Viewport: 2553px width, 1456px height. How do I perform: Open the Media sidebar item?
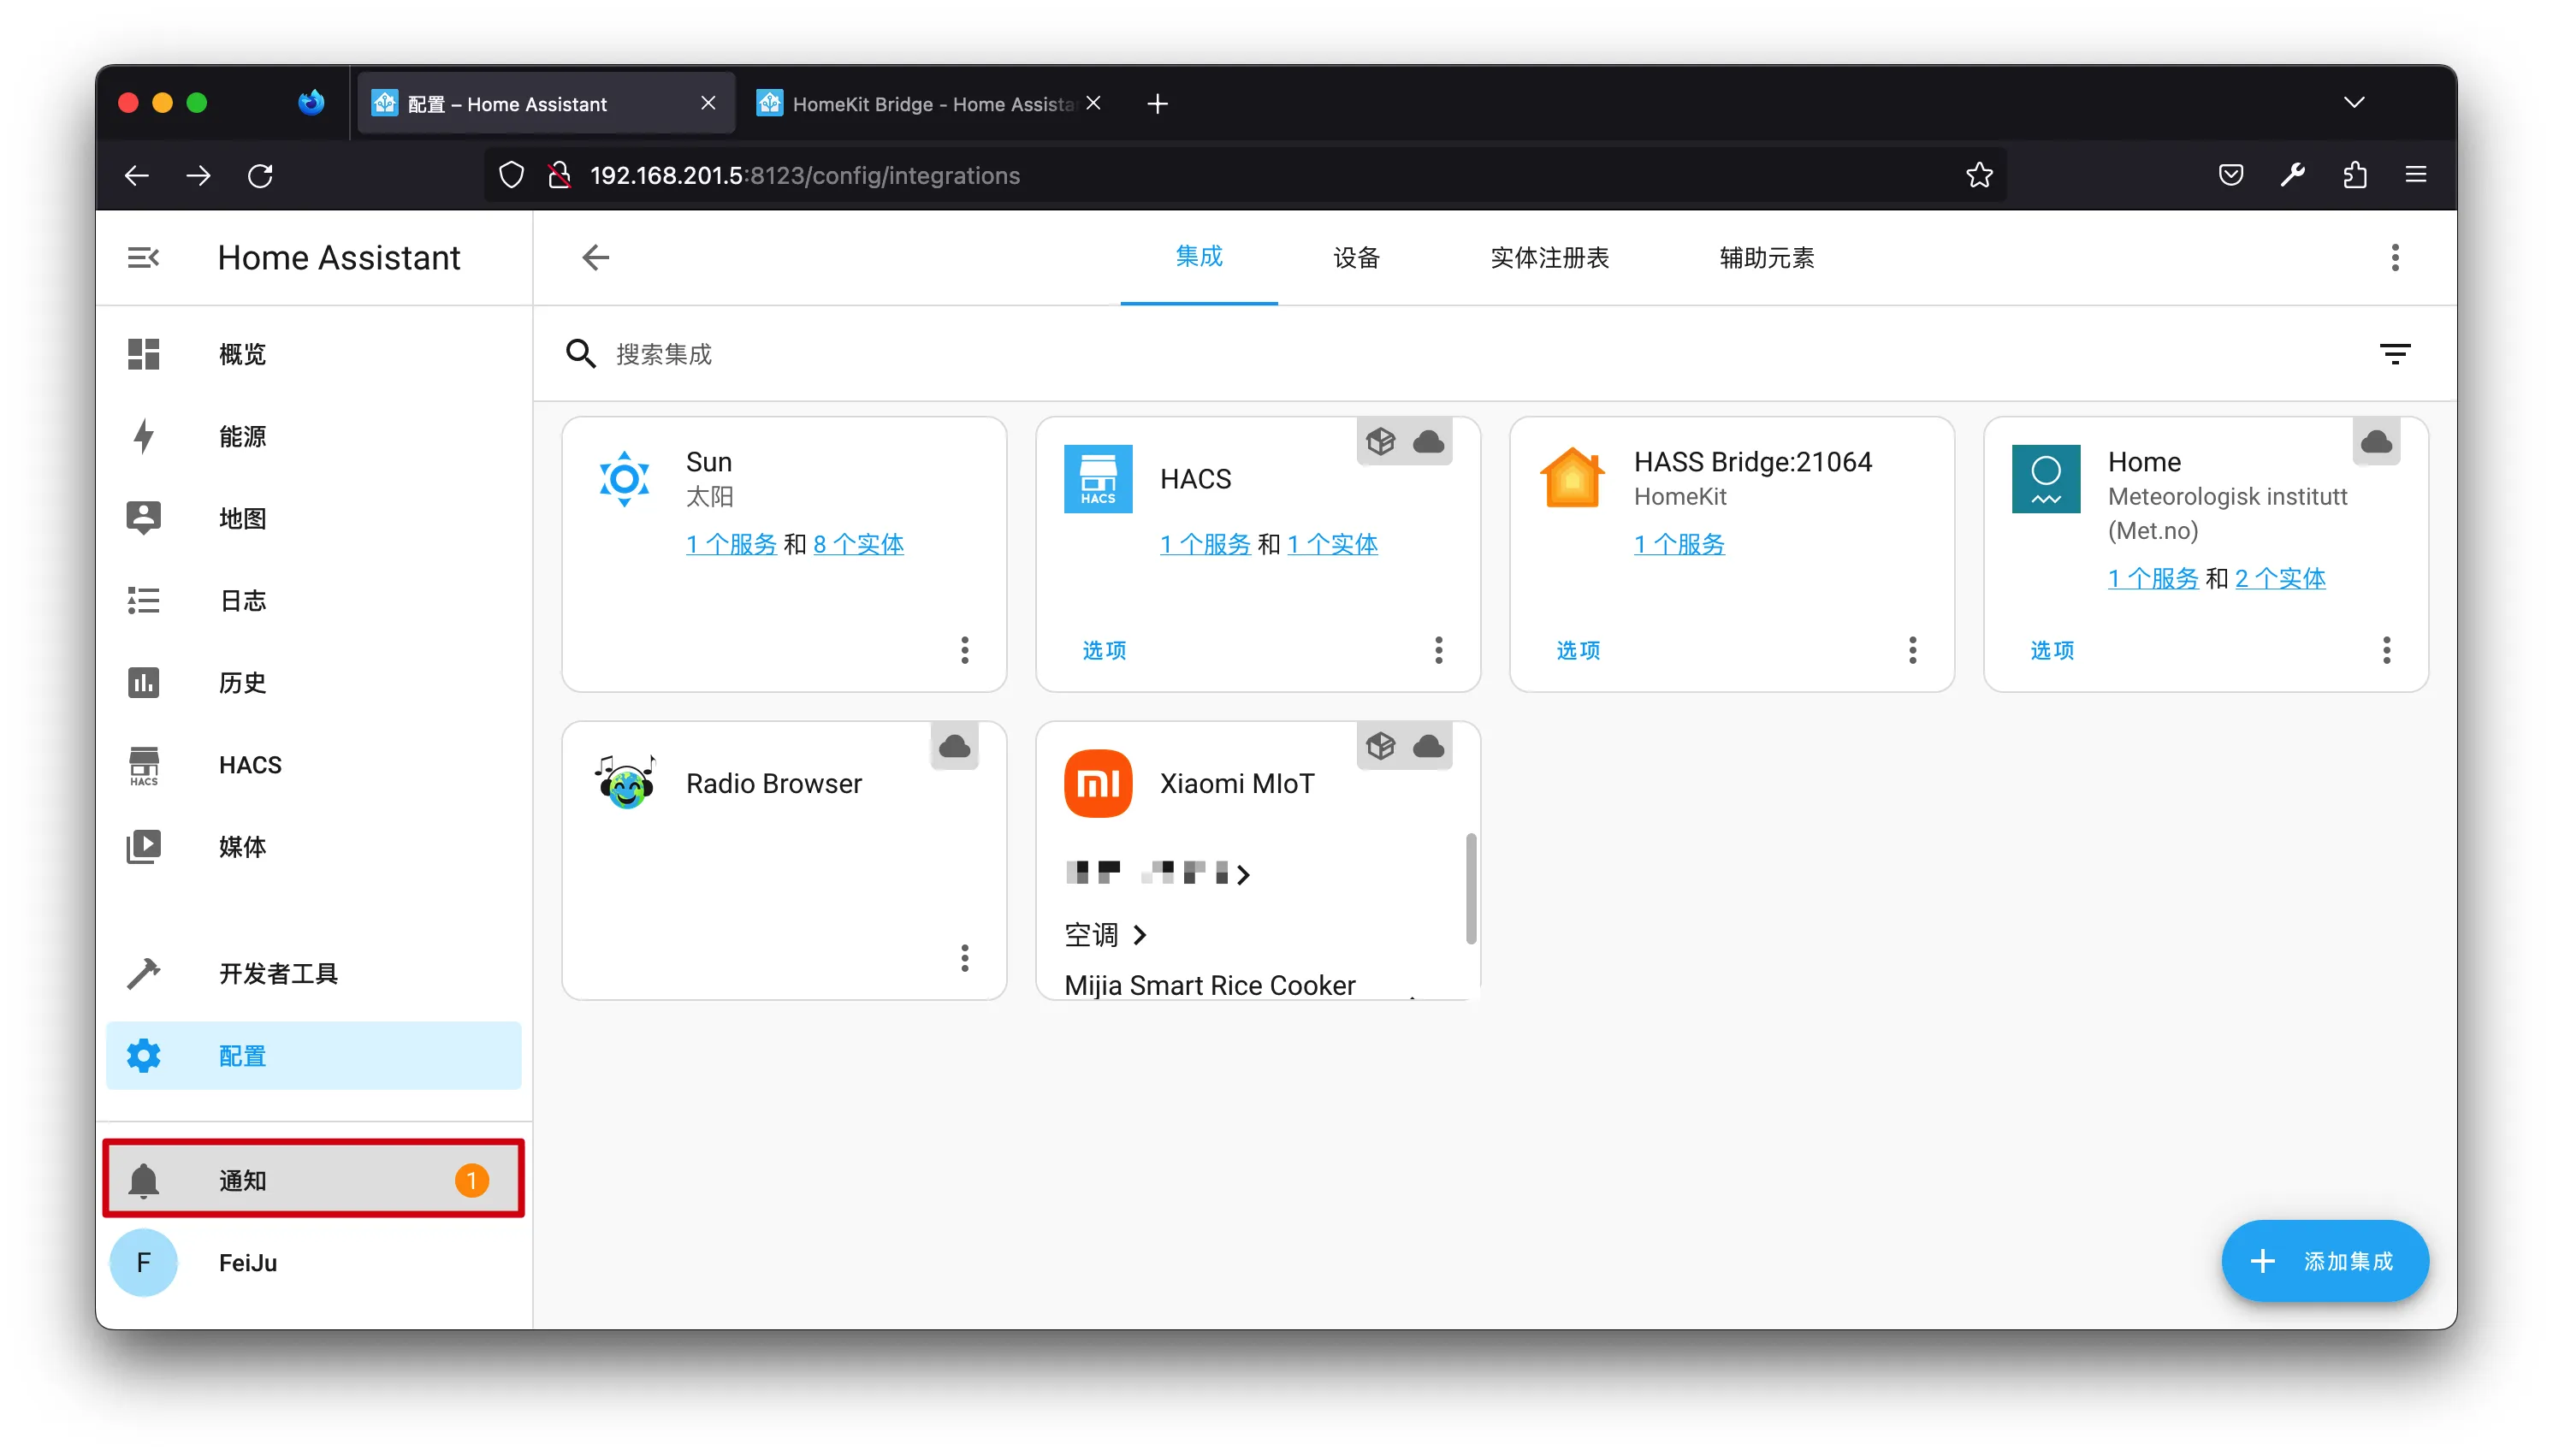pos(242,847)
